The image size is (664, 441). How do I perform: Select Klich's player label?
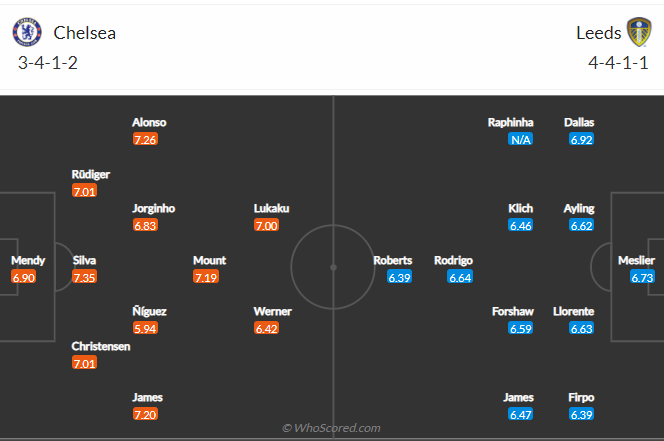pyautogui.click(x=520, y=208)
